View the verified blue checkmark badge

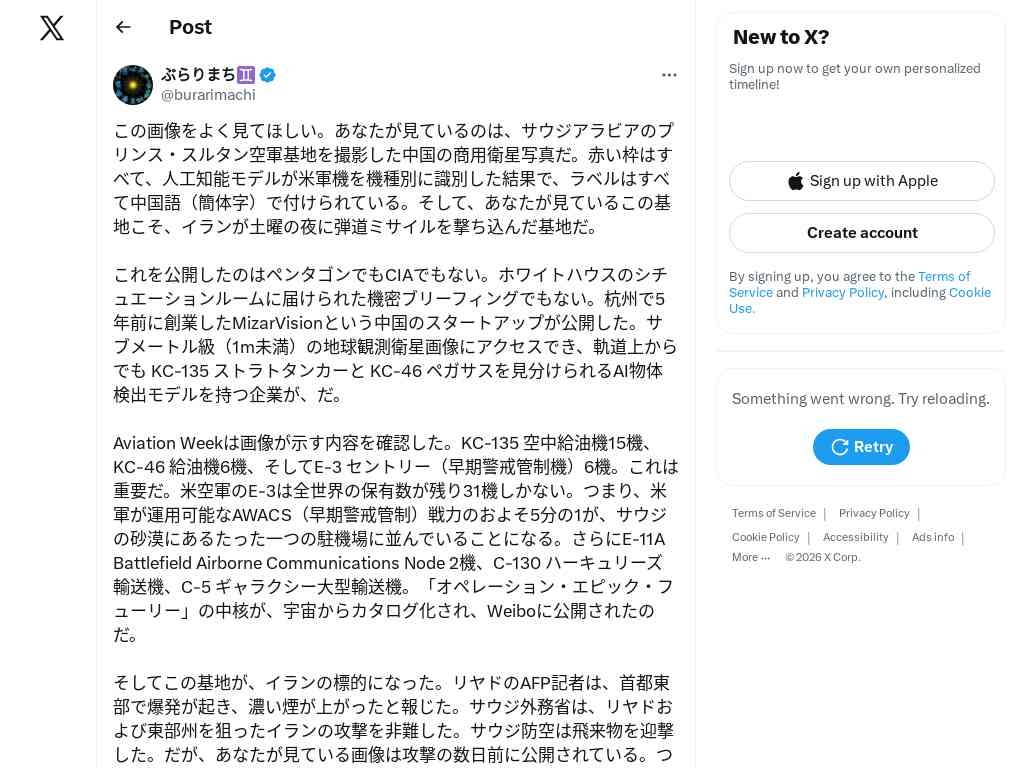pos(267,75)
